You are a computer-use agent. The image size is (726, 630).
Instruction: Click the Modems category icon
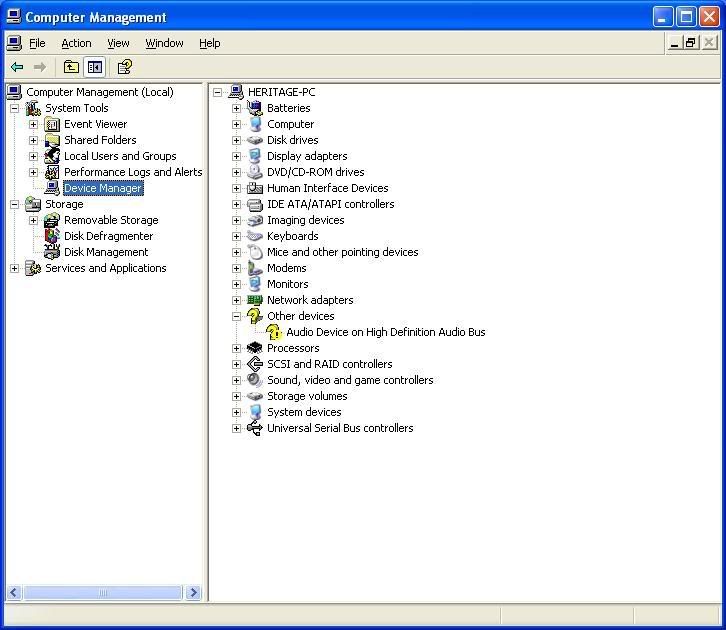pyautogui.click(x=255, y=268)
